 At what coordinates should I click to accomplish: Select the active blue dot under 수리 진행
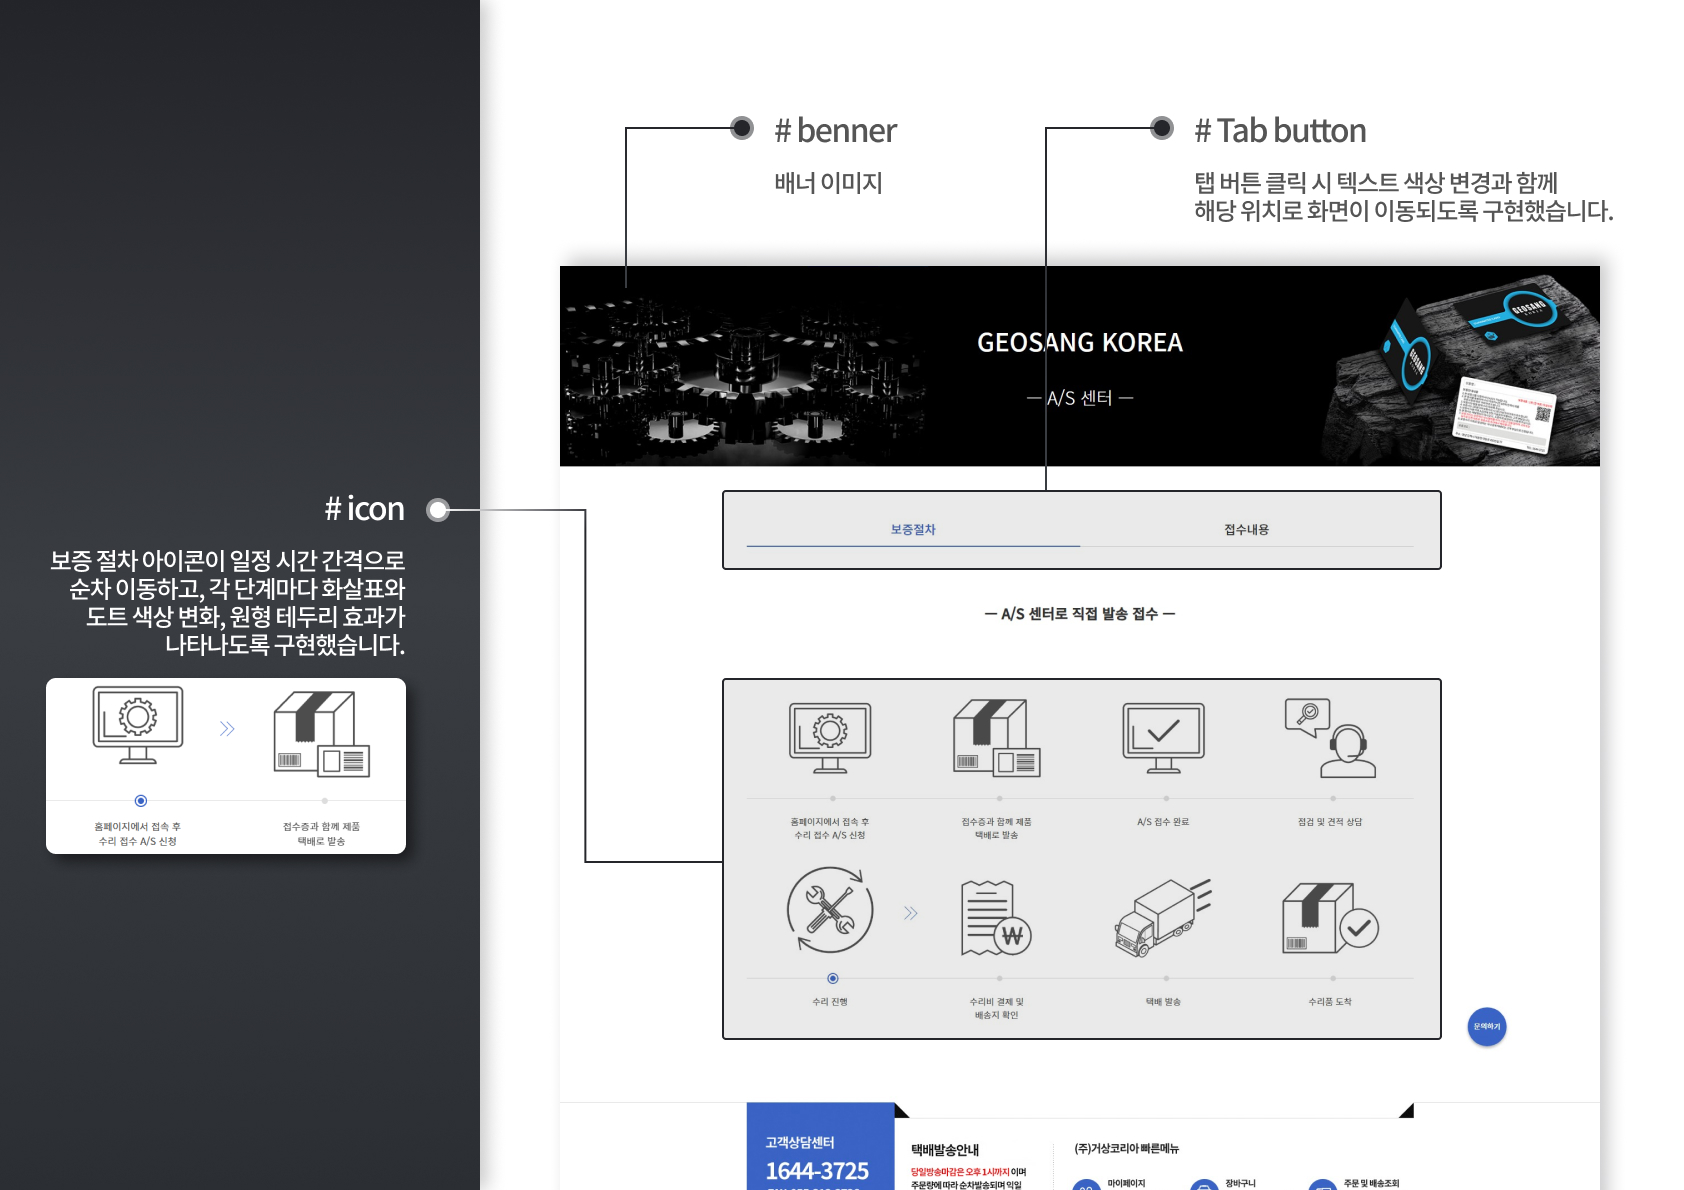(833, 978)
